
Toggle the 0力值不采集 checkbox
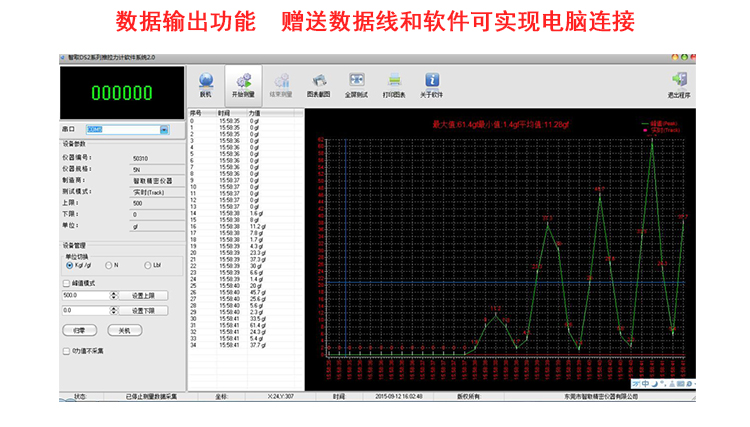tap(67, 351)
